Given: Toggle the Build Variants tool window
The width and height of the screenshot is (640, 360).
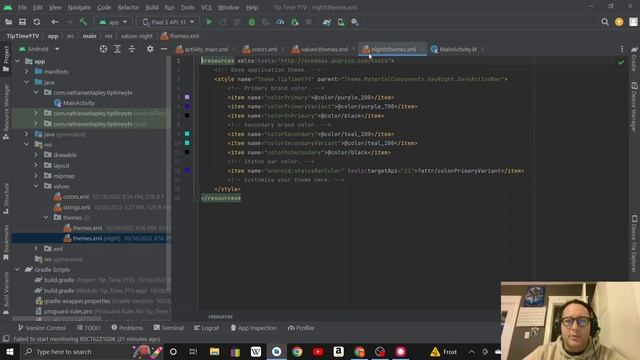Looking at the screenshot, I should [x=6, y=293].
